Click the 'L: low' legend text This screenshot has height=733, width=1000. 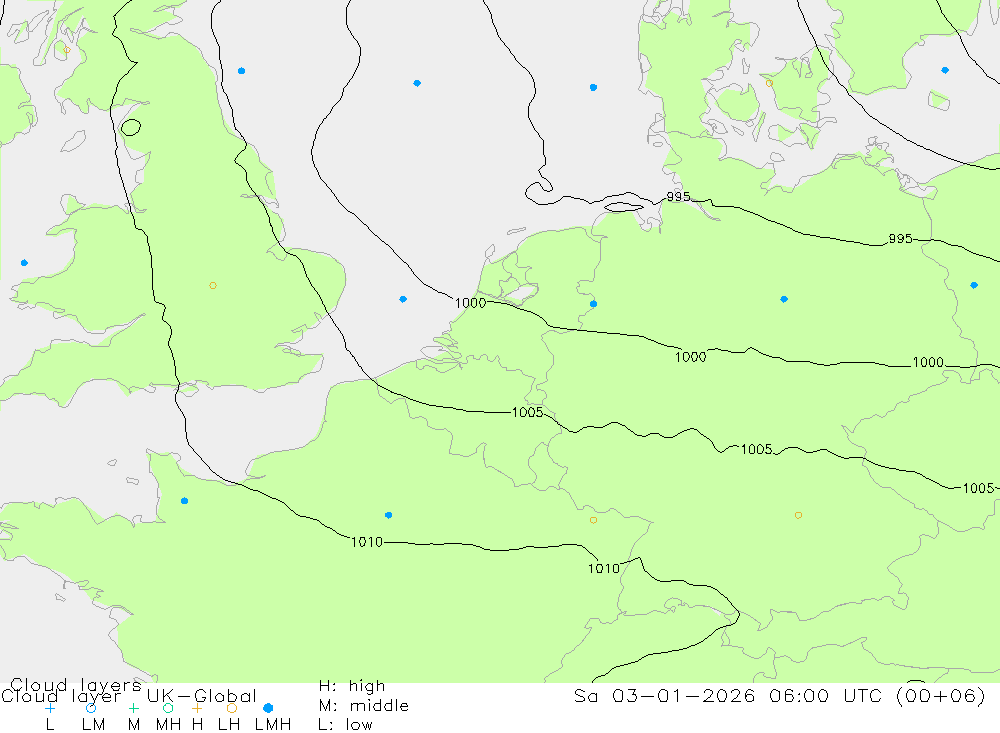tap(345, 725)
